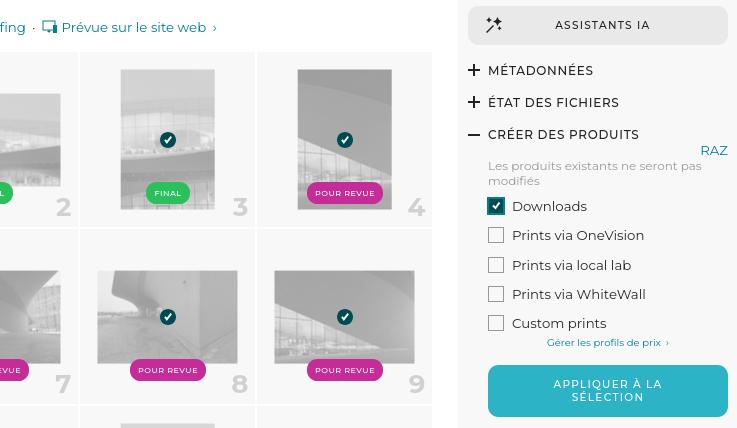Deselect the checkmark on photo 3

168,140
